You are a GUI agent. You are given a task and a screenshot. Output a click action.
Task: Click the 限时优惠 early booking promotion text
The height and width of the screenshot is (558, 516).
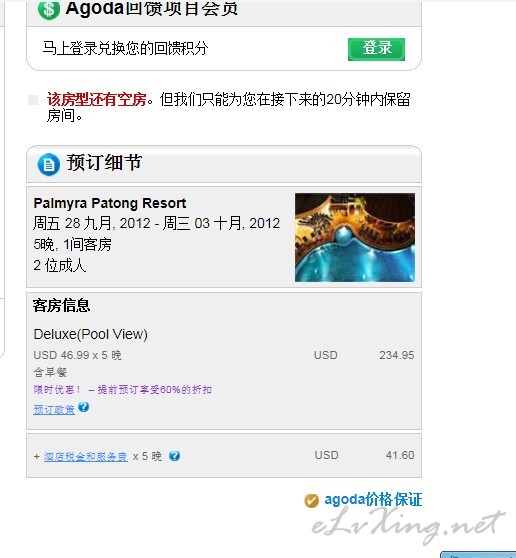pyautogui.click(x=123, y=390)
